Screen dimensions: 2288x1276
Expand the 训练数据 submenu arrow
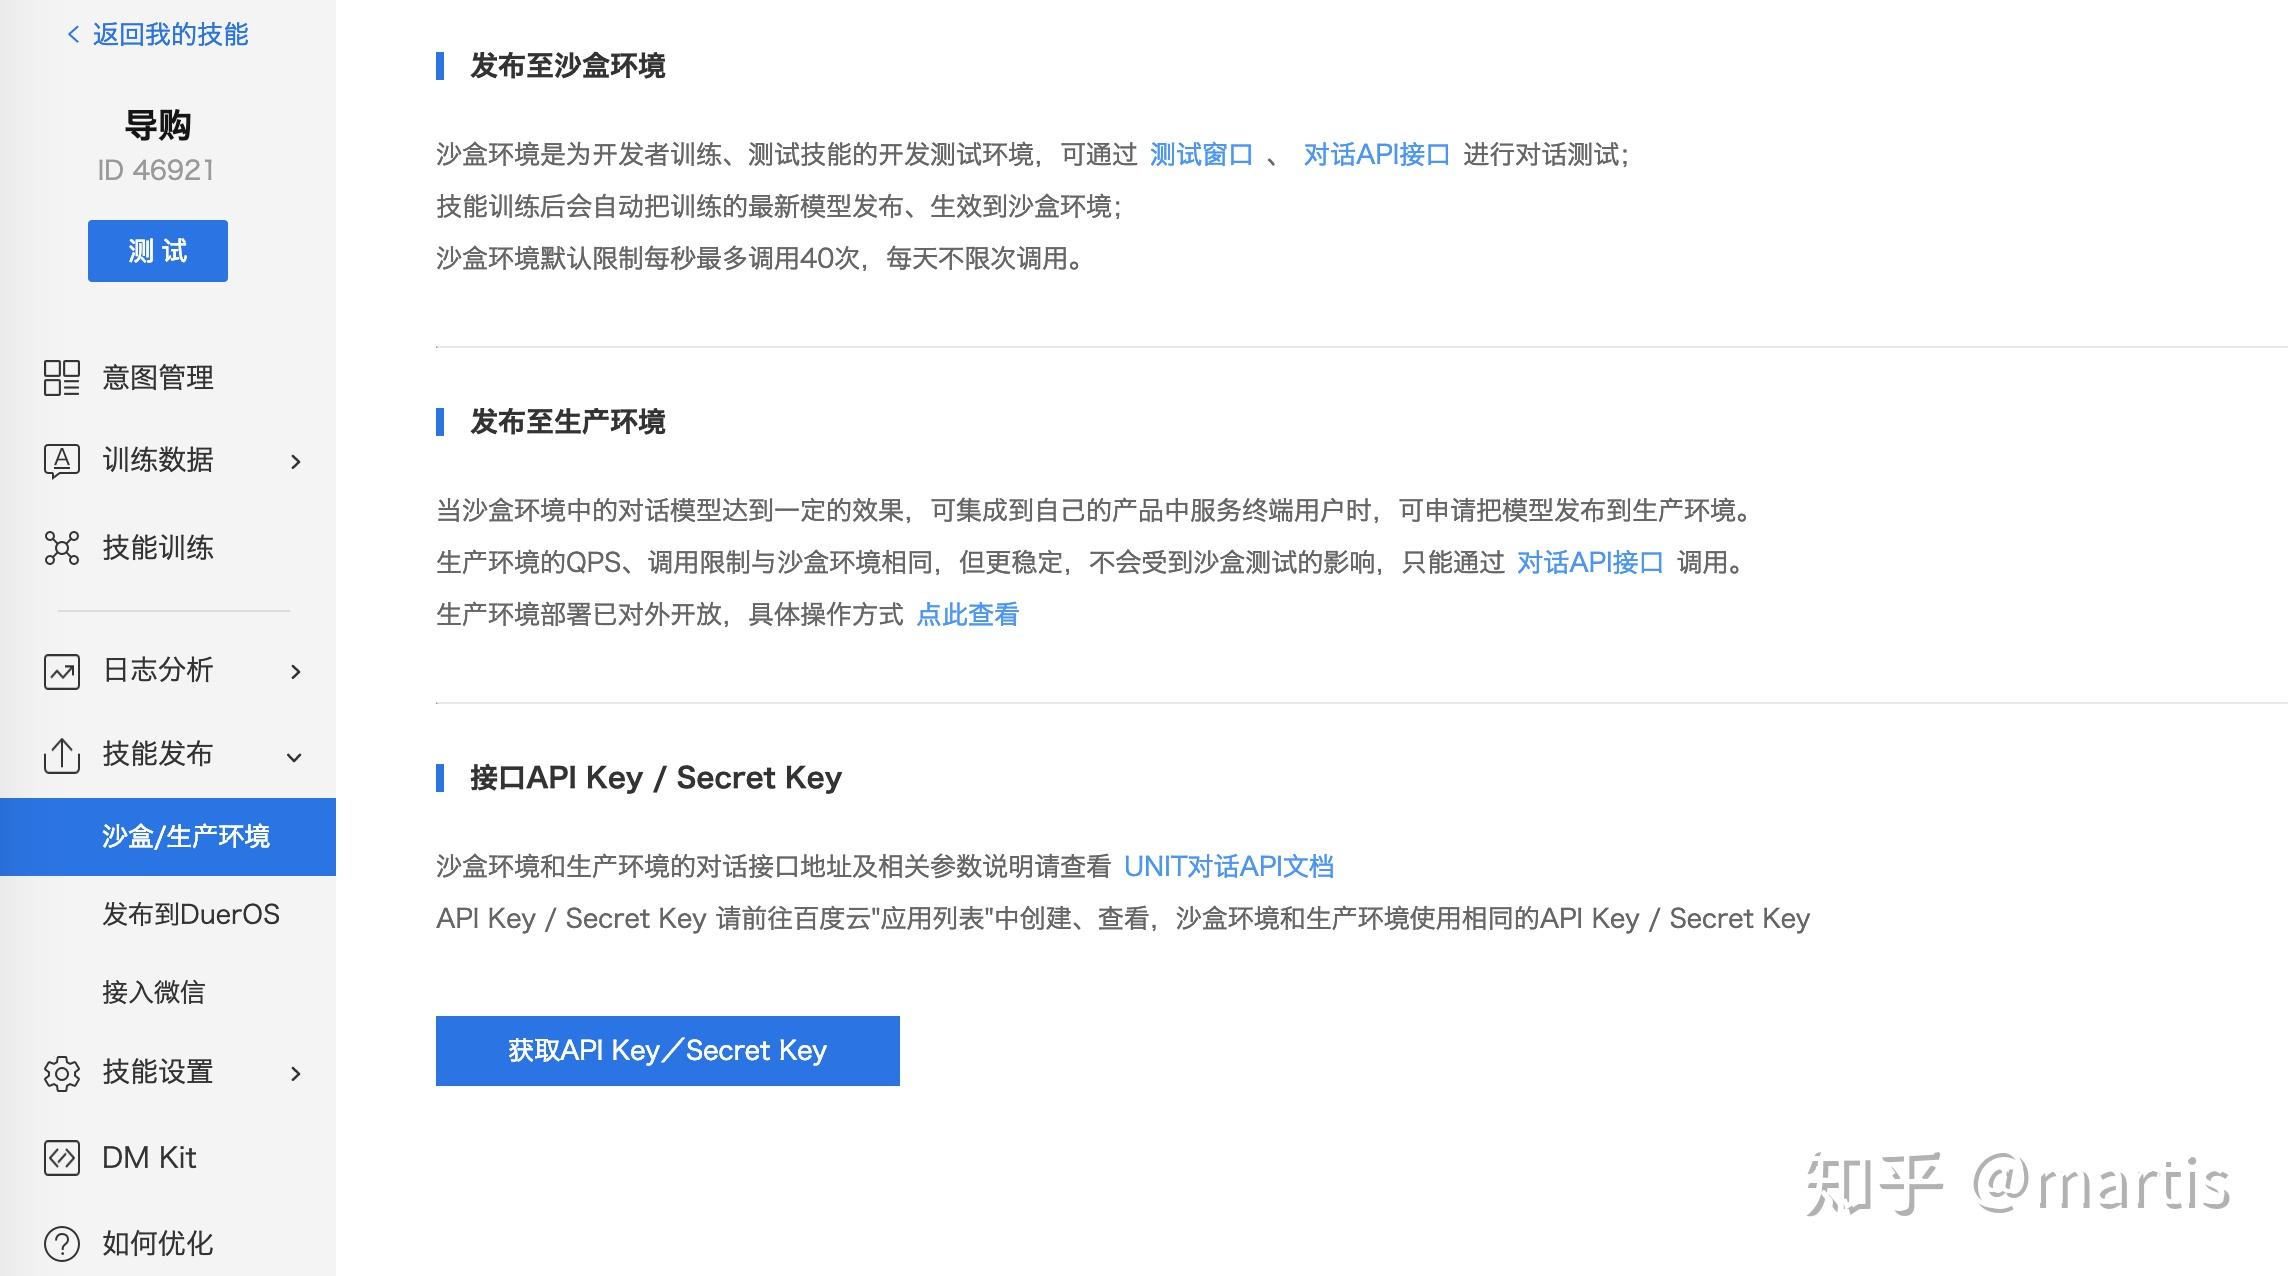point(295,461)
